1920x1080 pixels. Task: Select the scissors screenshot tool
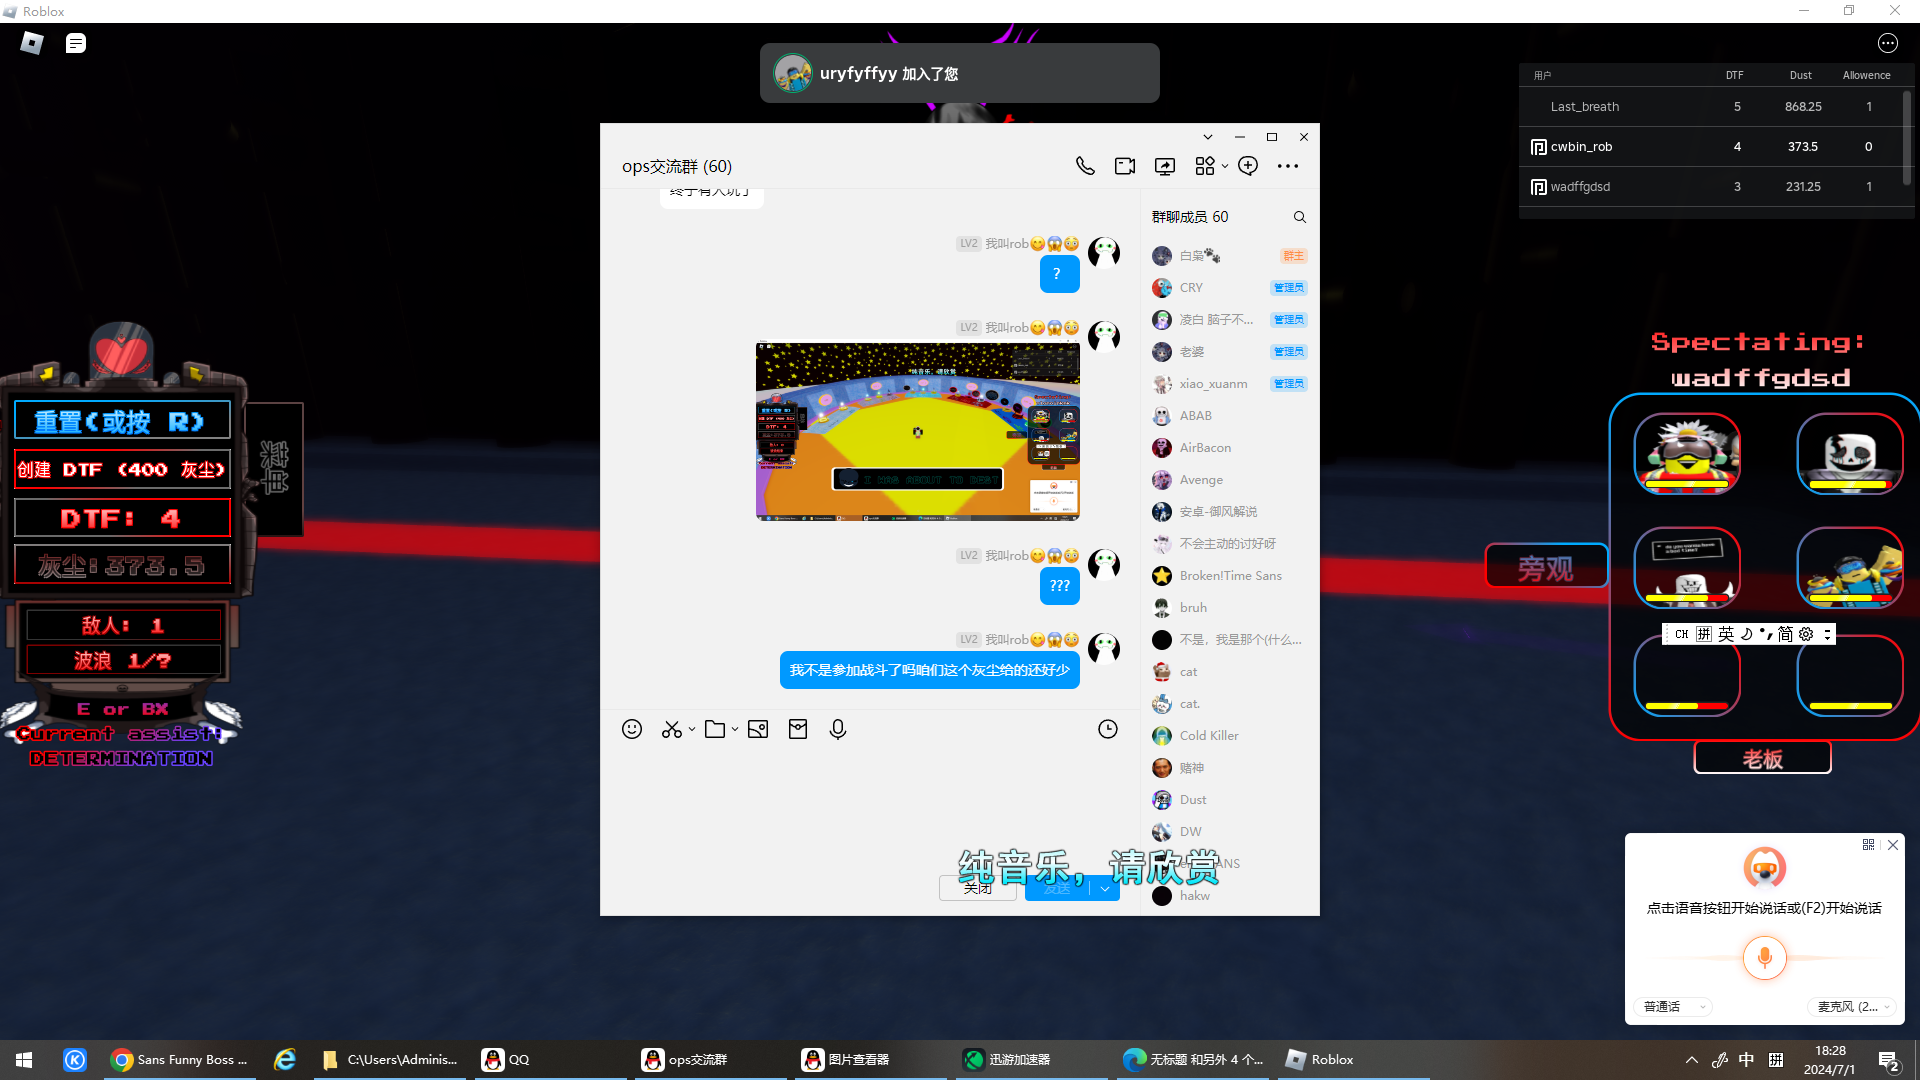tap(671, 729)
